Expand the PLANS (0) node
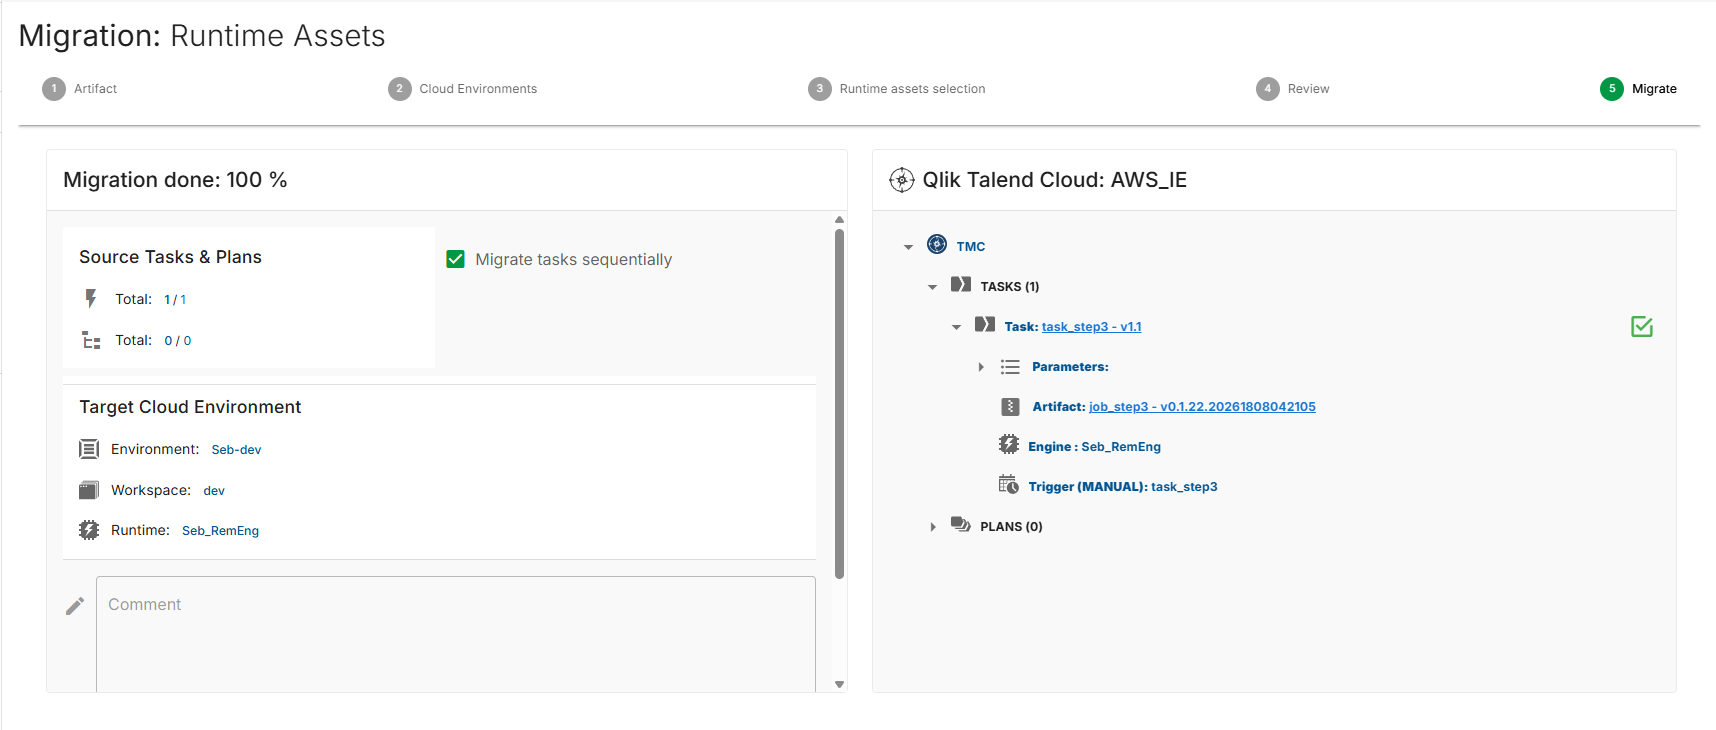1716x730 pixels. click(x=933, y=527)
